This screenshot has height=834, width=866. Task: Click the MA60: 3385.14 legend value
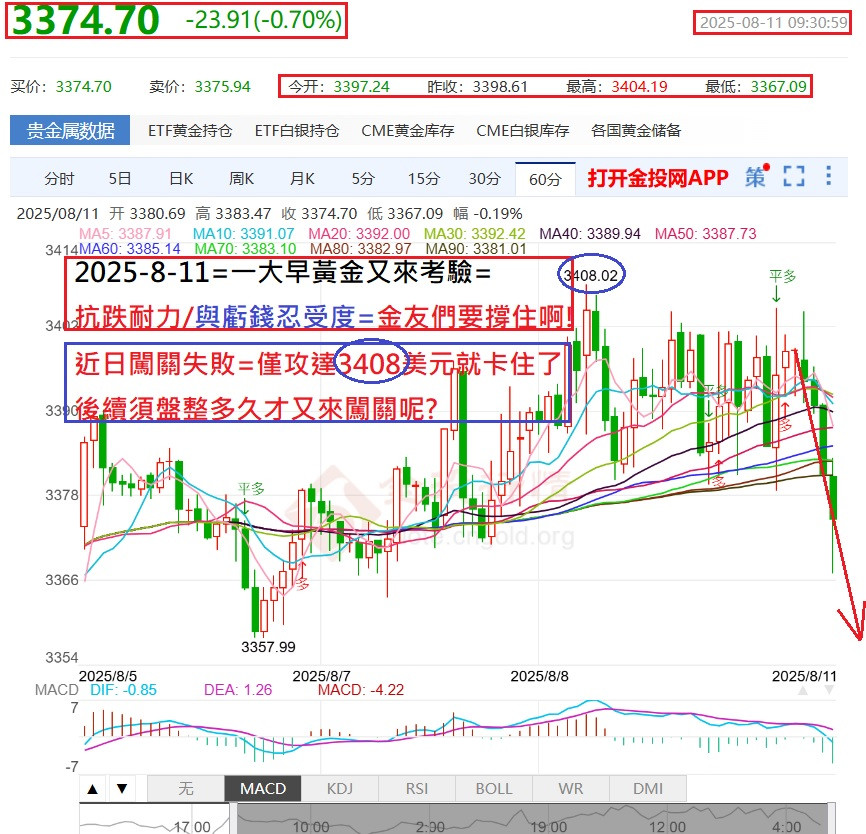point(129,249)
